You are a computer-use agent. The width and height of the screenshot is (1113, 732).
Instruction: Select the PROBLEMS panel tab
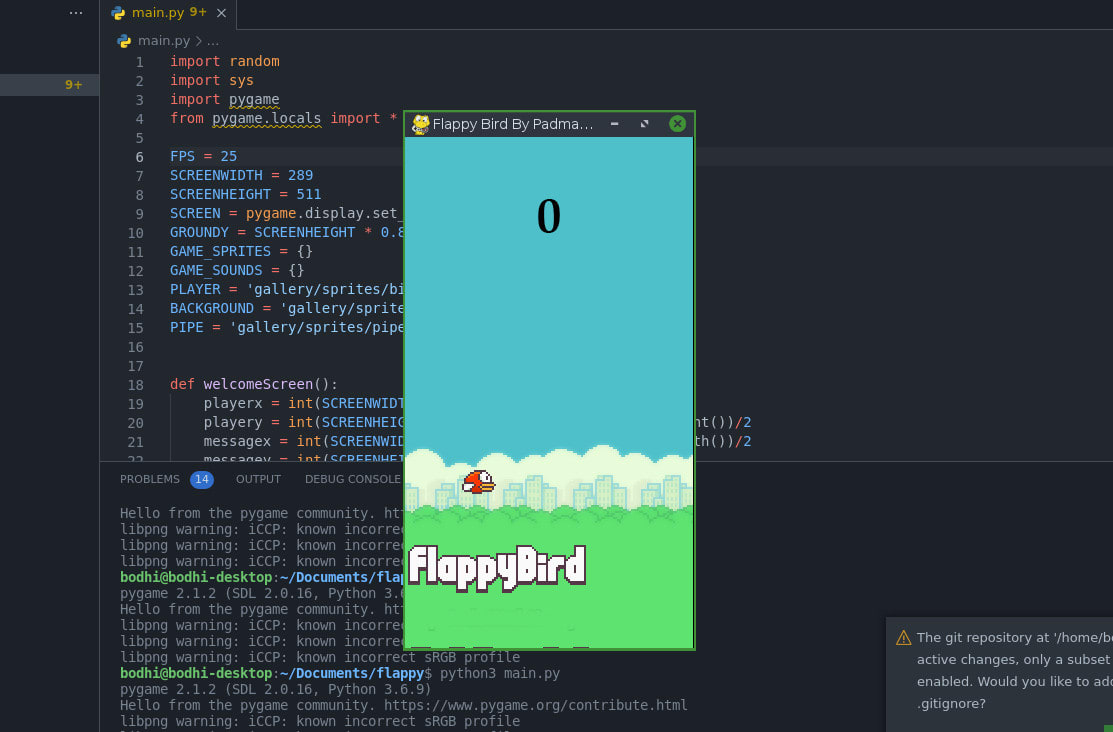tap(149, 479)
